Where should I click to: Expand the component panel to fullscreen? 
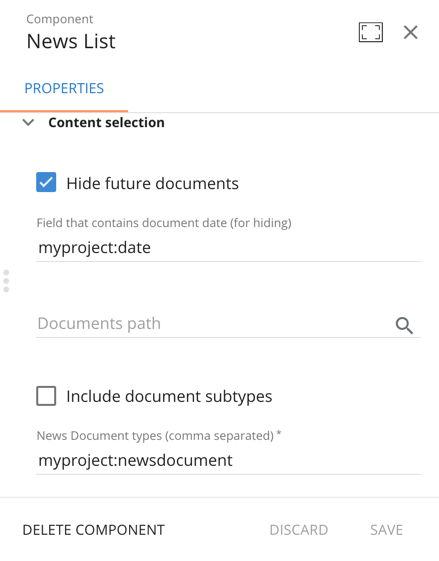click(371, 32)
